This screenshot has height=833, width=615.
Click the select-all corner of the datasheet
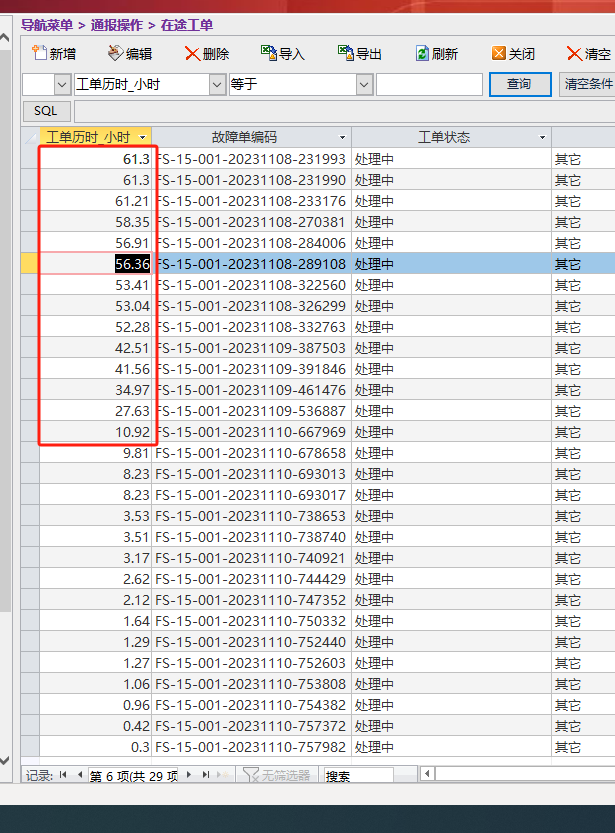pyautogui.click(x=30, y=138)
